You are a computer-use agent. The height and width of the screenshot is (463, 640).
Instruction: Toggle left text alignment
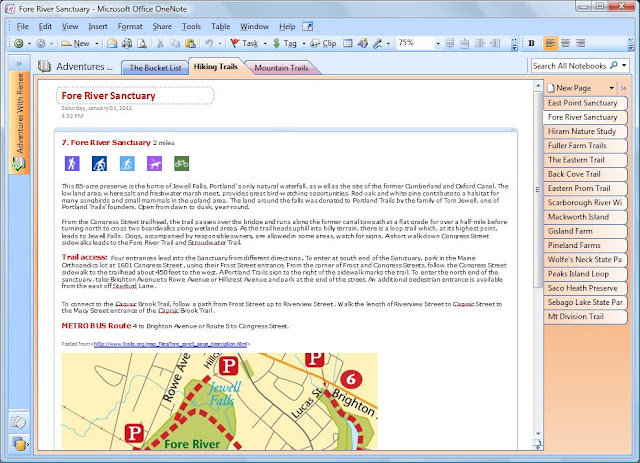pyautogui.click(x=550, y=43)
